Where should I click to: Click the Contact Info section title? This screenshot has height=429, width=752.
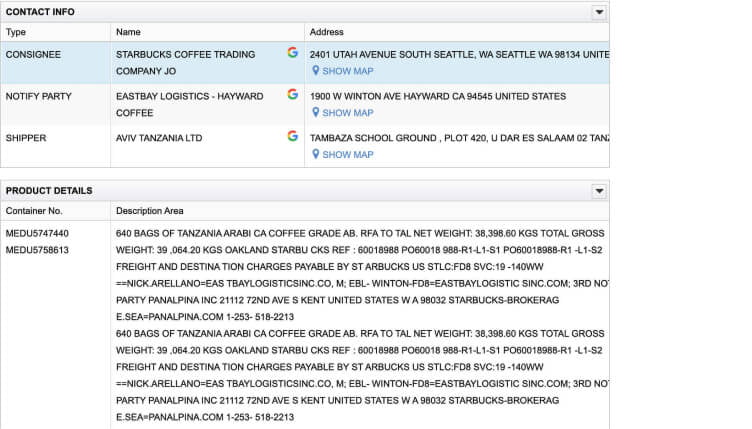point(40,12)
